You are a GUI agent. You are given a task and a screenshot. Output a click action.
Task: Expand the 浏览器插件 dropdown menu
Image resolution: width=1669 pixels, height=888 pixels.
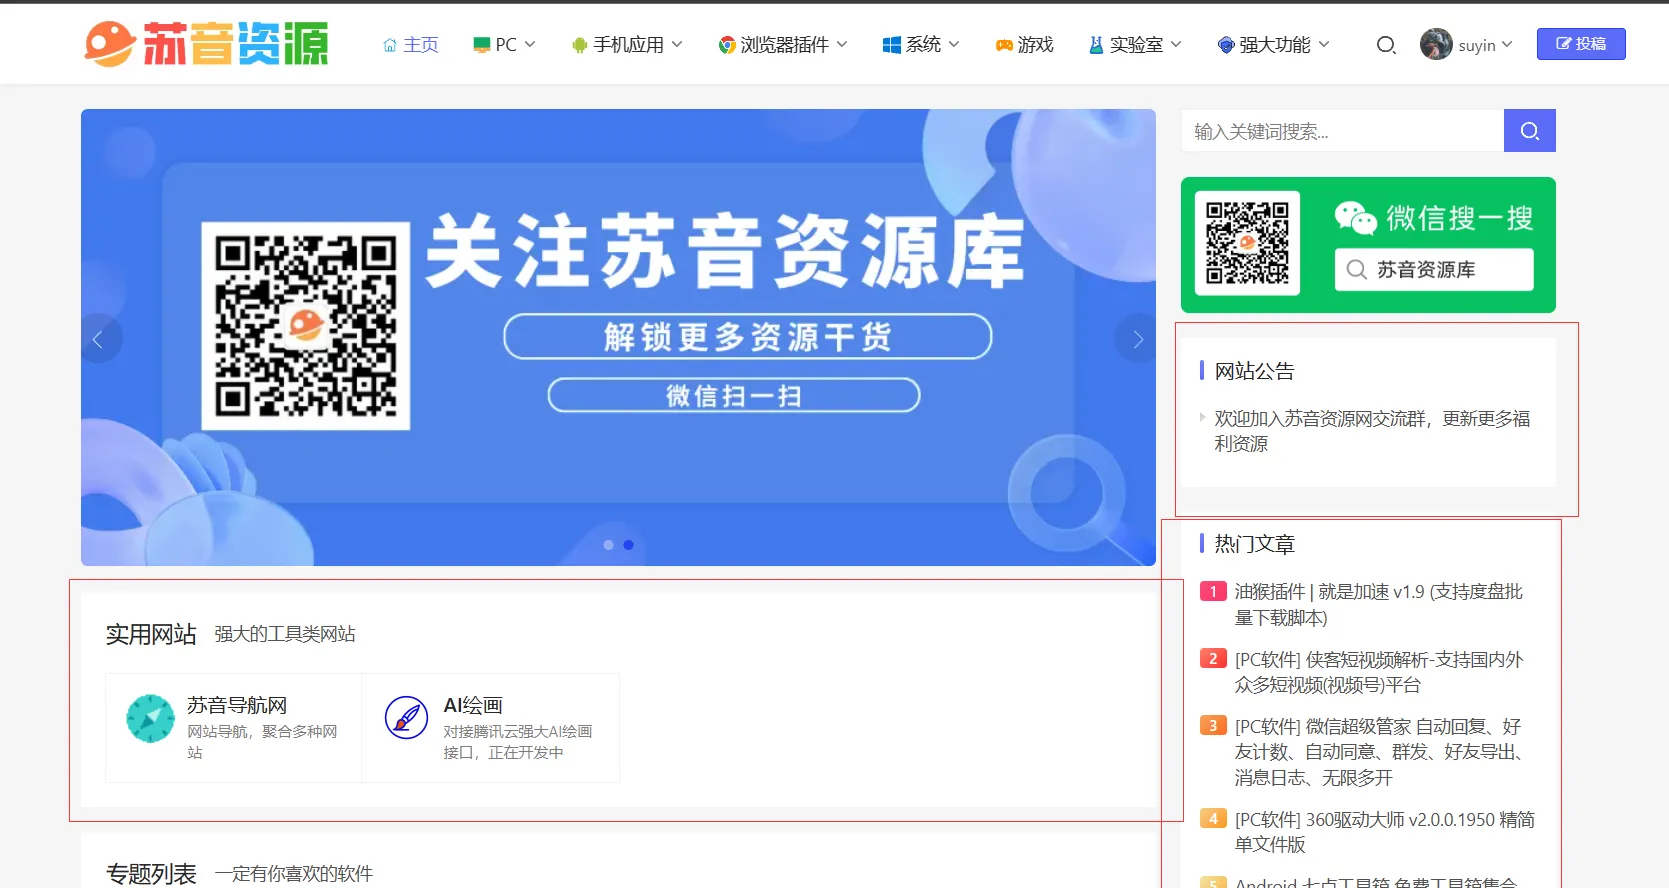coord(842,44)
